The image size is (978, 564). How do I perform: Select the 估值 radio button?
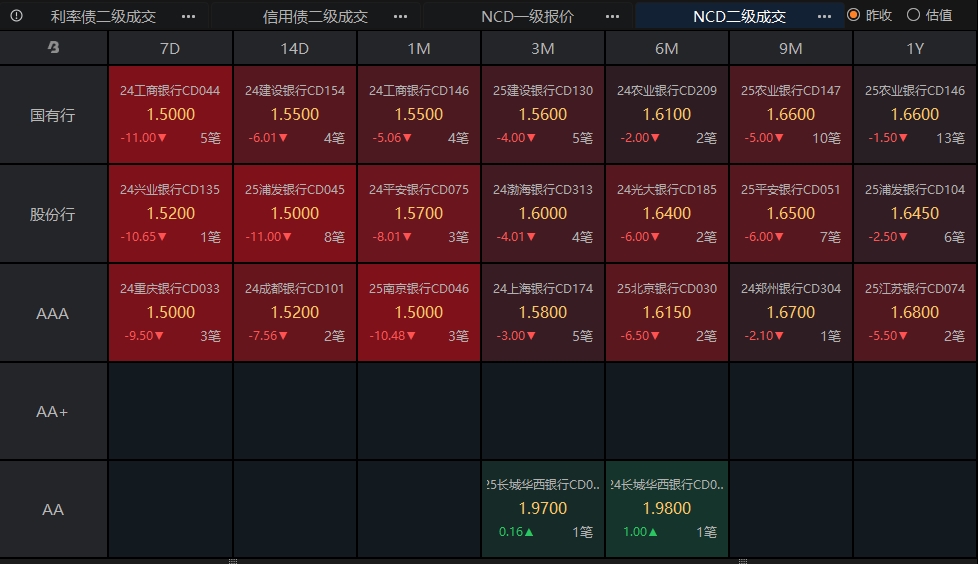point(913,15)
